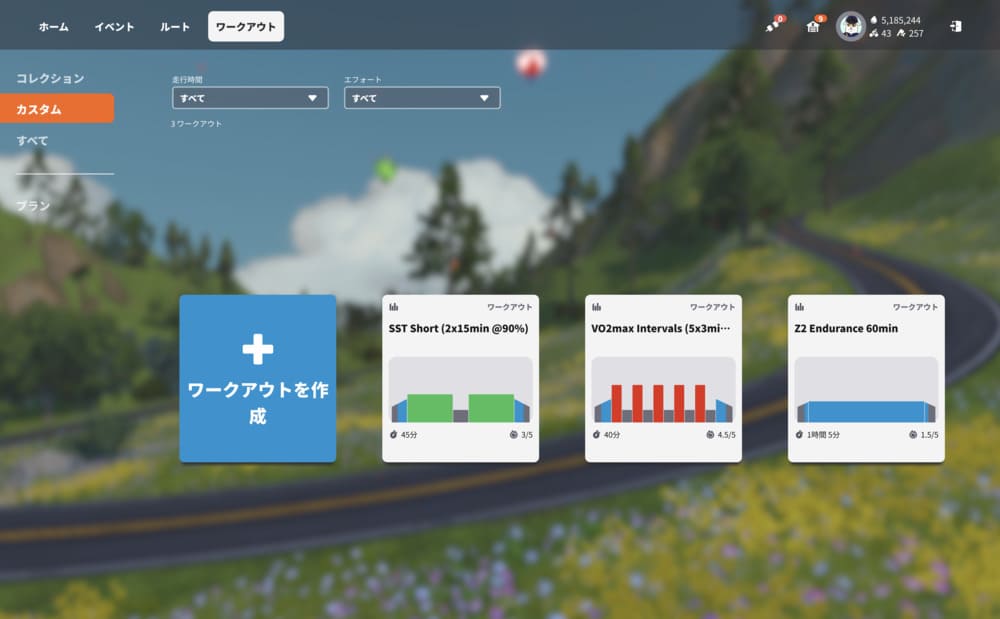
Task: Click stopwatch icon beside 45分
Action: point(393,435)
